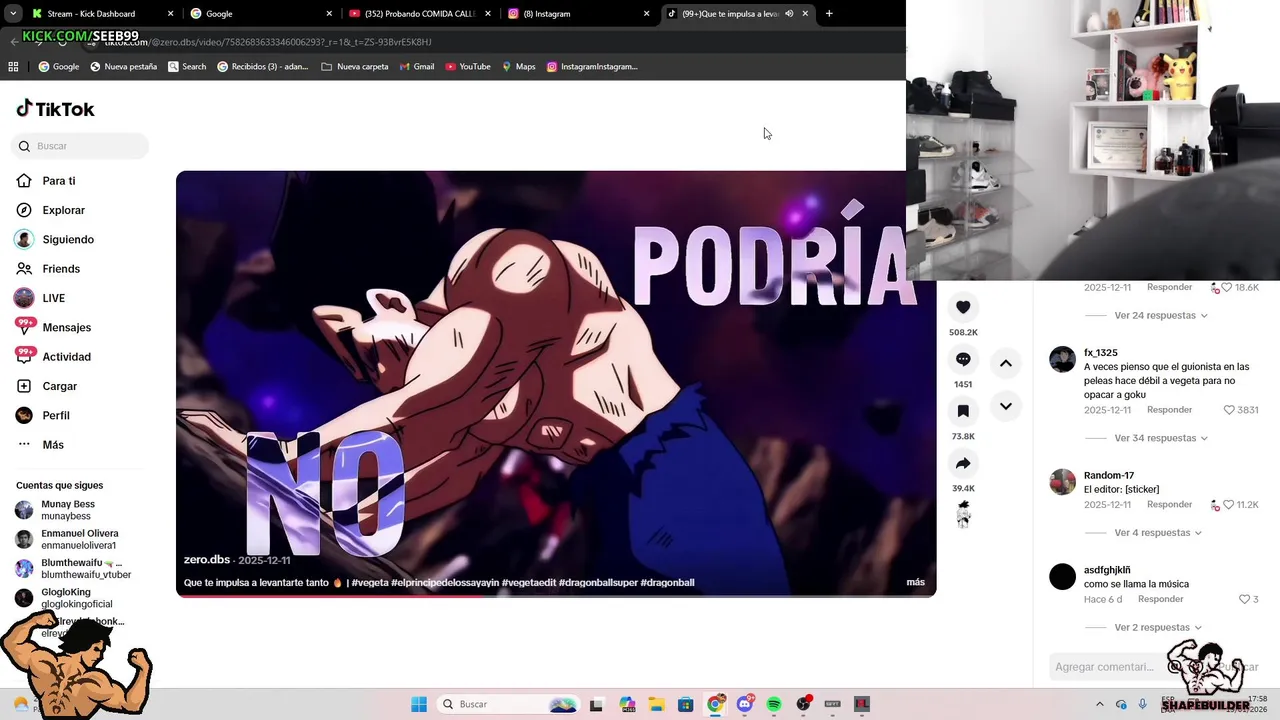
Task: Like Random-17's comment
Action: click(1227, 505)
